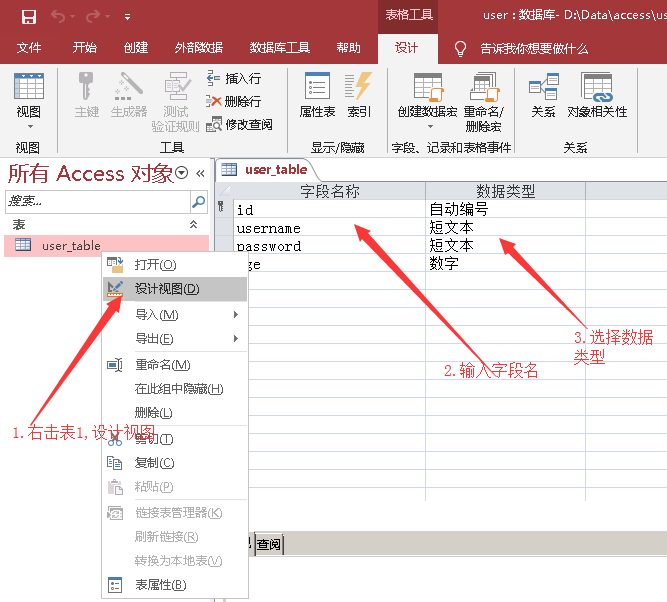The height and width of the screenshot is (602, 667).
Task: Click the 自动编号 data type cell
Action: [505, 209]
